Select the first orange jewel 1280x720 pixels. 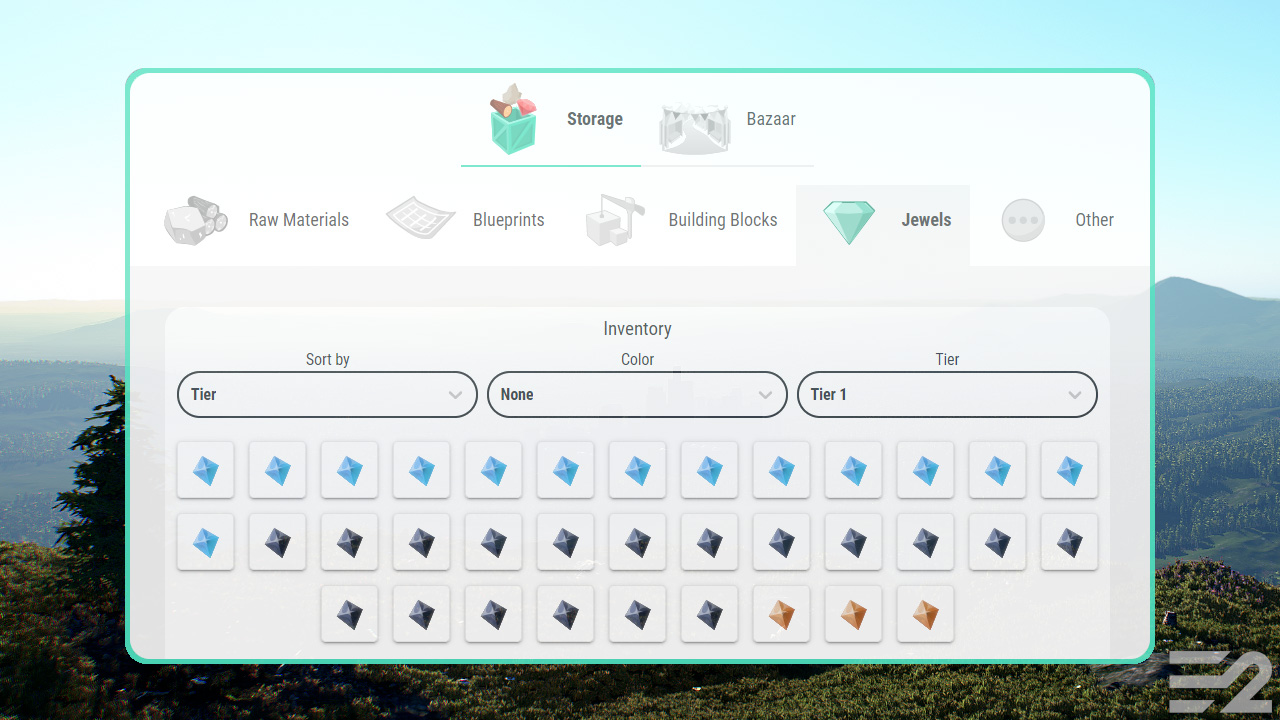coord(781,614)
